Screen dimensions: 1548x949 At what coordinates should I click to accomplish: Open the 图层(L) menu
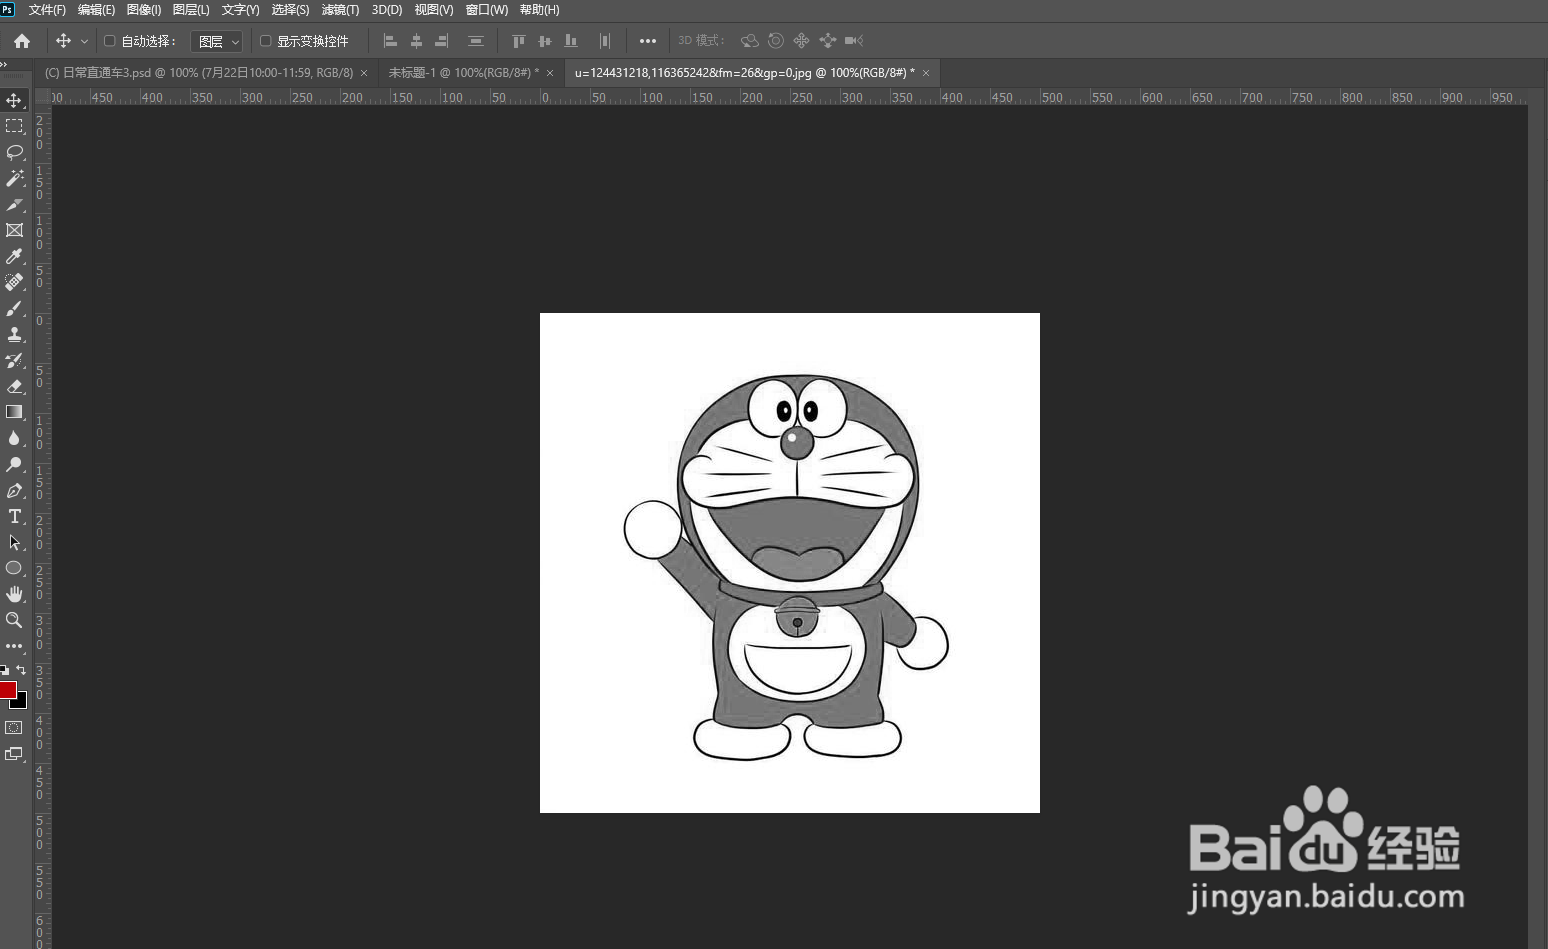[x=191, y=10]
